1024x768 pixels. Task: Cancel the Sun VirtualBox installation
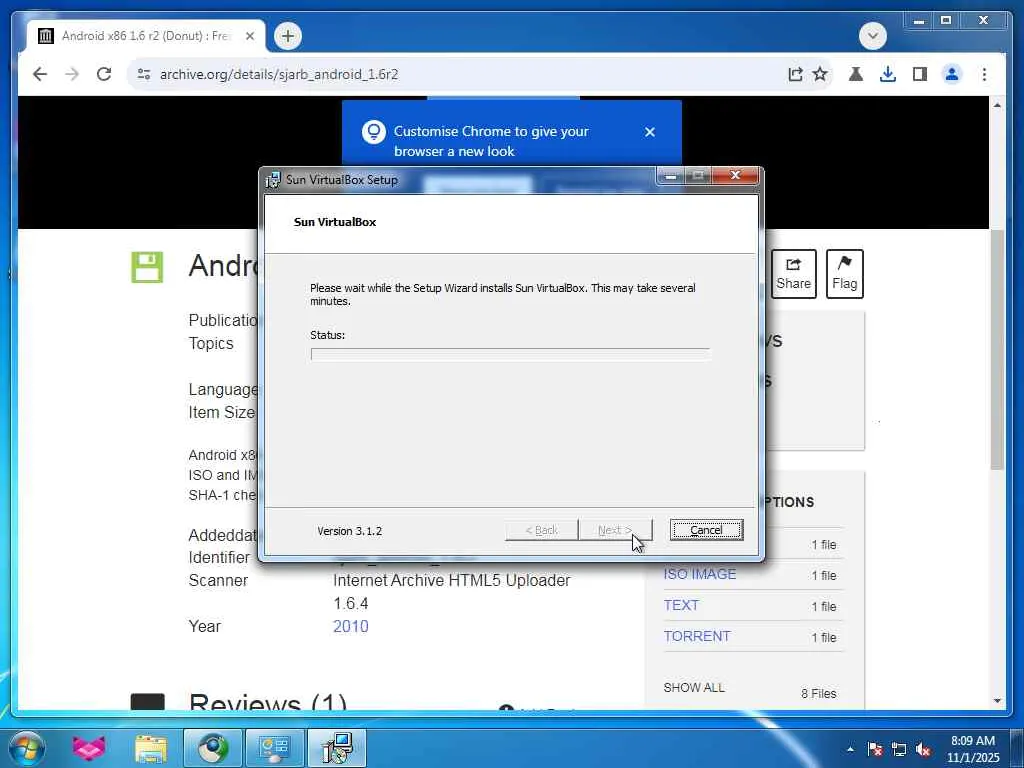pos(706,530)
